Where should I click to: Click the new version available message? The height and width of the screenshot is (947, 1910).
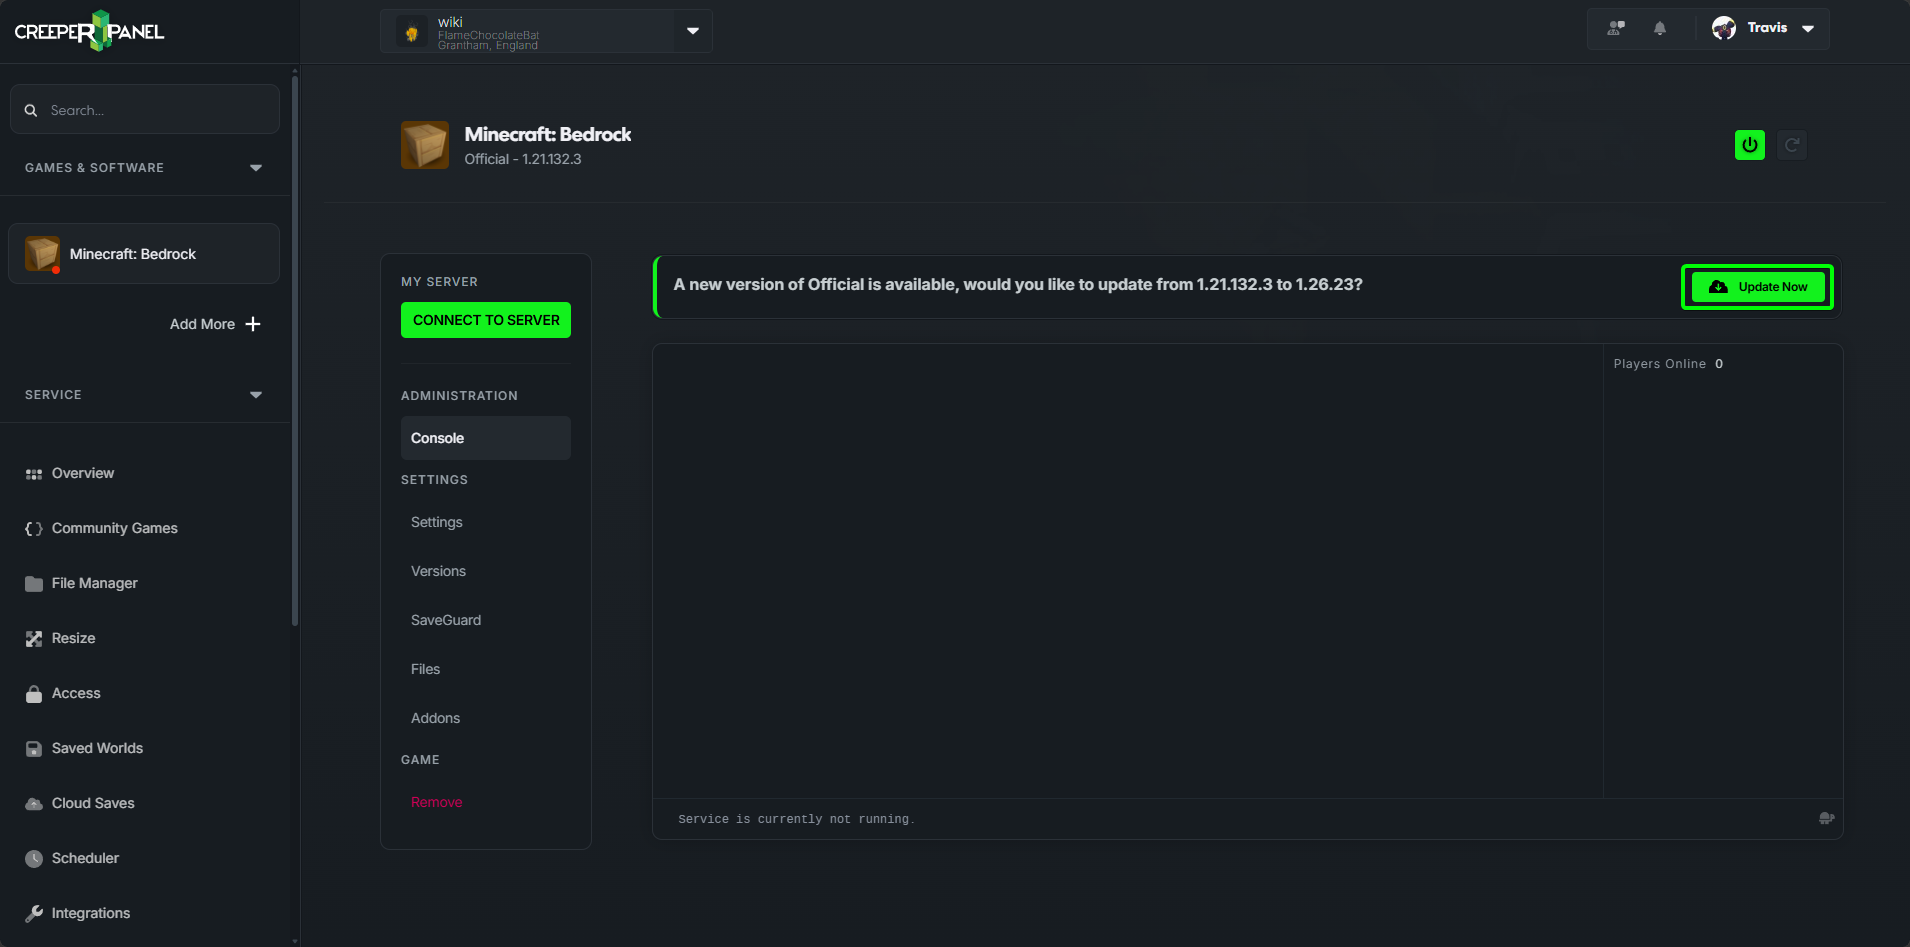coord(1018,285)
